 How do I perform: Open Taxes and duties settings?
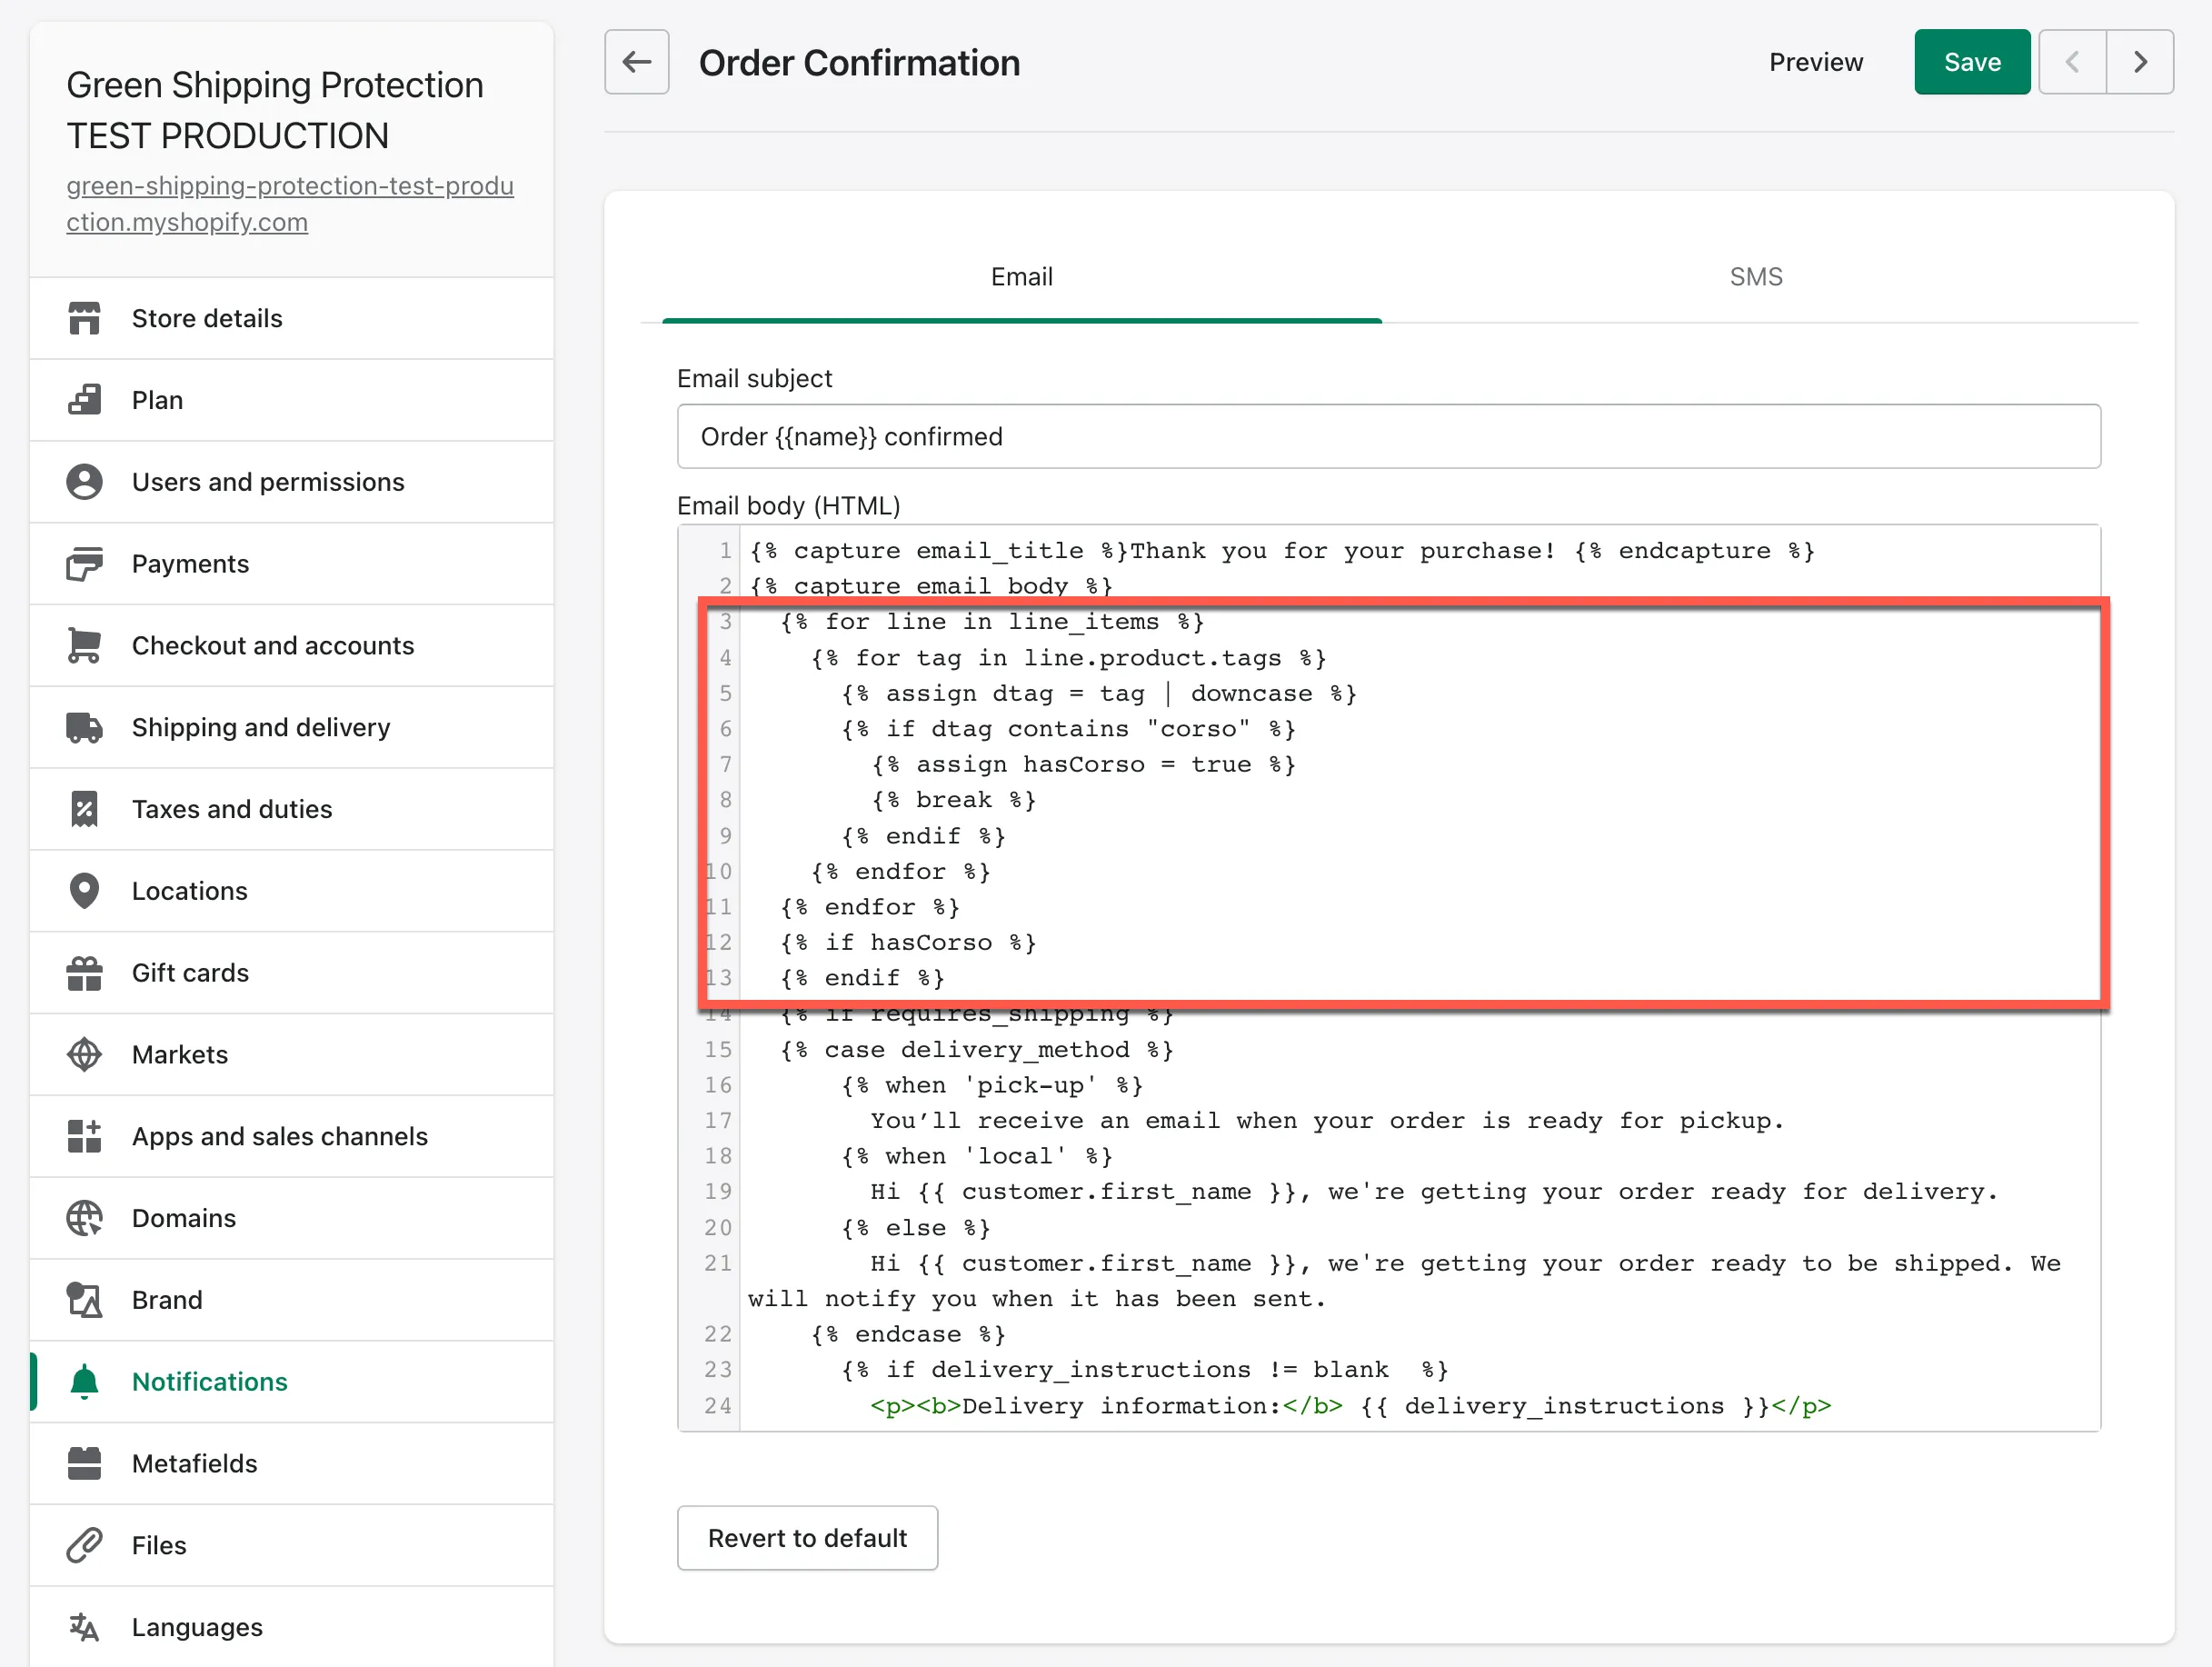pyautogui.click(x=231, y=809)
